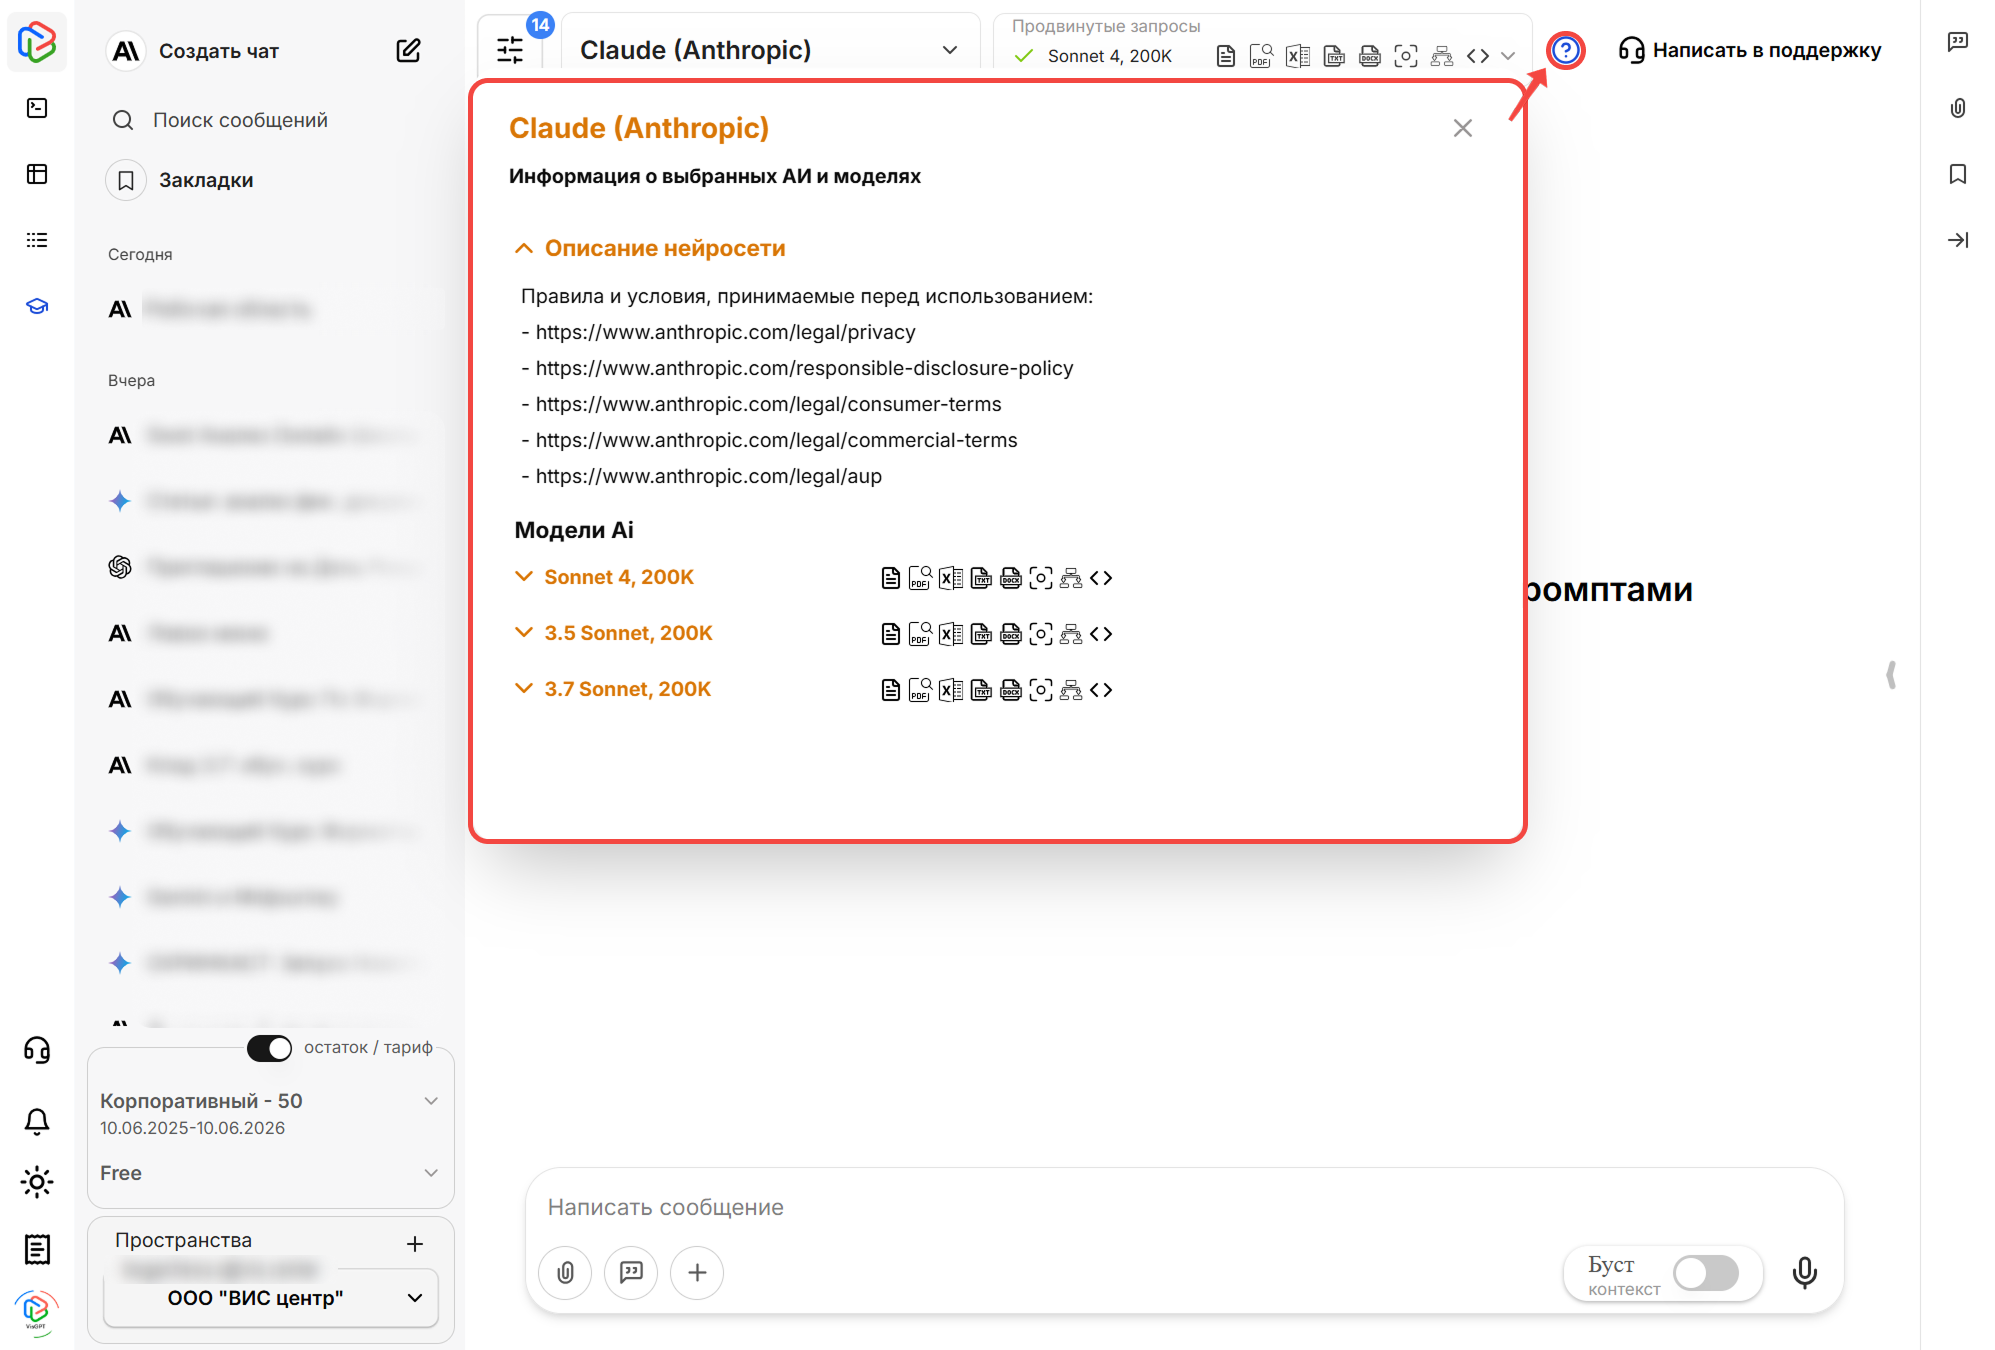Click the headset support icon in left rail
Image resolution: width=1995 pixels, height=1350 pixels.
tap(37, 1050)
